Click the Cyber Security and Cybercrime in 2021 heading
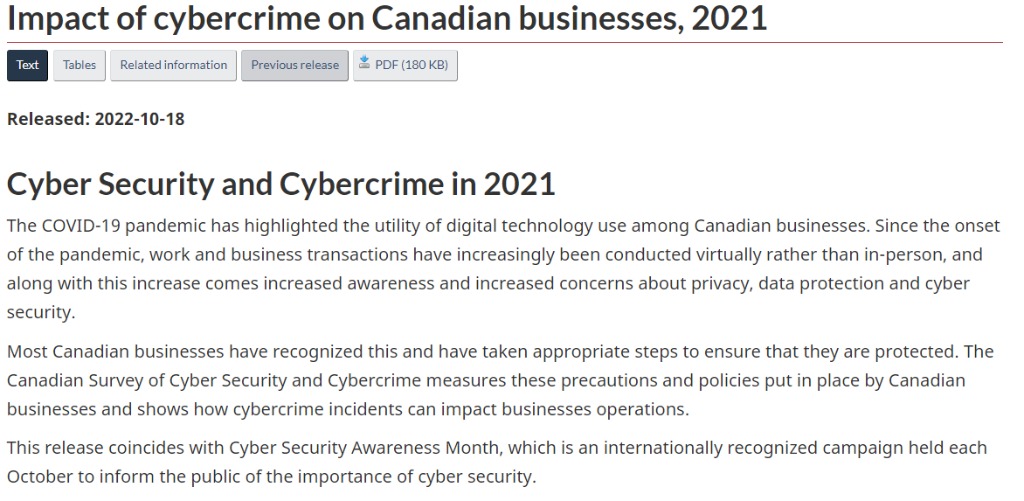The width and height of the screenshot is (1024, 501). point(280,184)
